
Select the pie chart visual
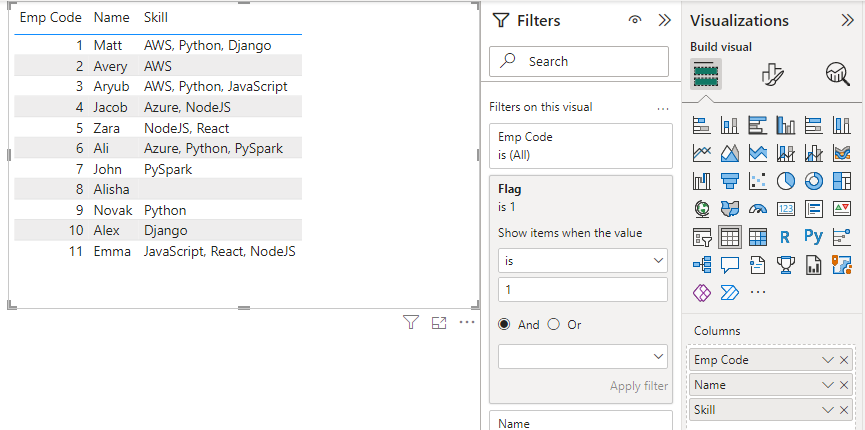(786, 180)
